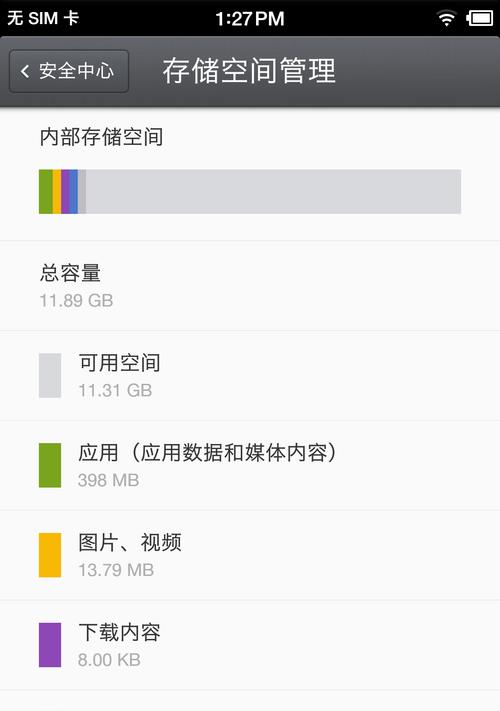Viewport: 500px width, 711px height.
Task: Tap the 内部存储空间 section header
Action: pyautogui.click(x=101, y=136)
